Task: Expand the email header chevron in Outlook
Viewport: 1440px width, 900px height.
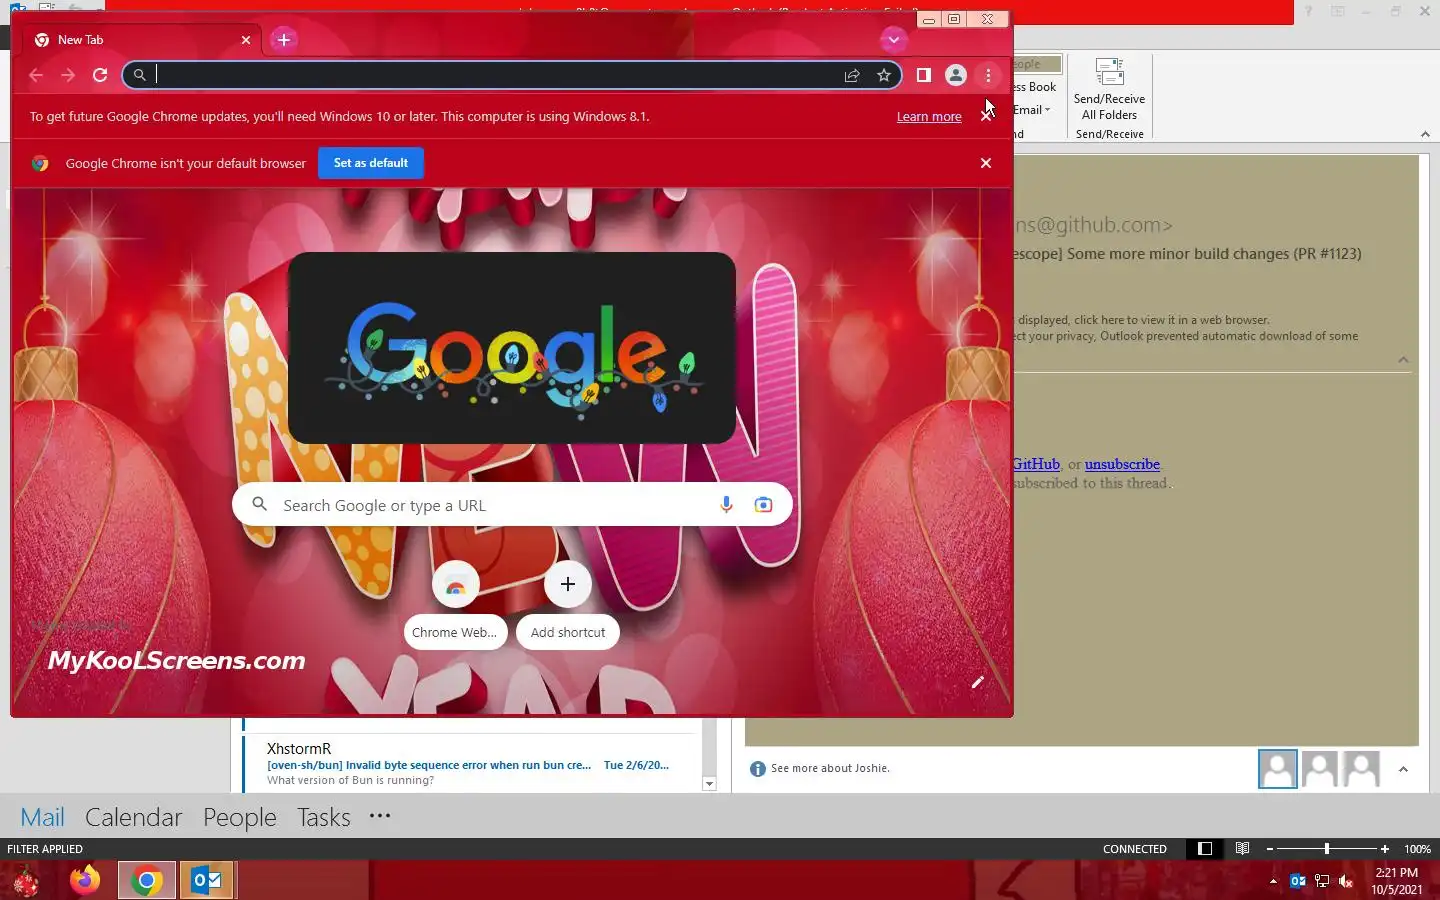Action: coord(1403,360)
